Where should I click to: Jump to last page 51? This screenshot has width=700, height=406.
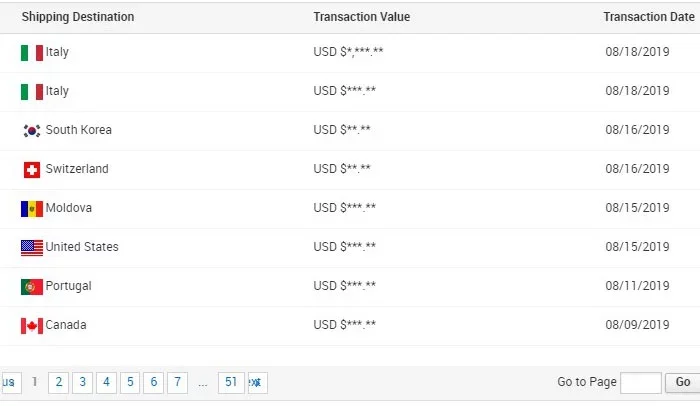231,383
